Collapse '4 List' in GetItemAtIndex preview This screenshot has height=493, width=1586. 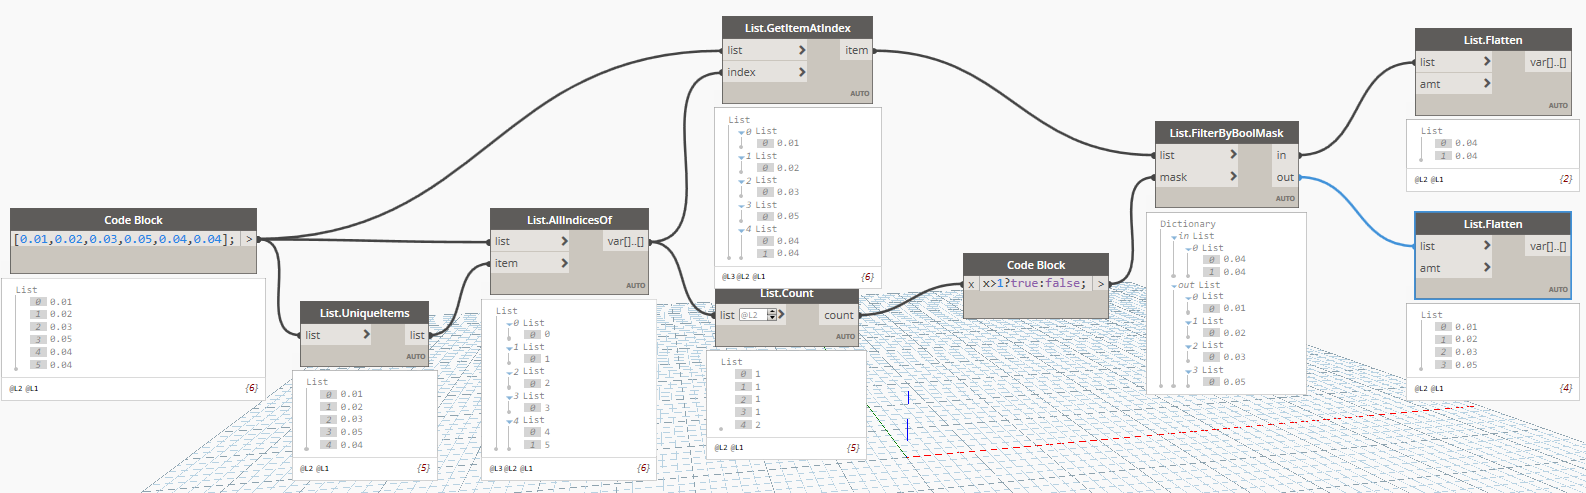742,230
